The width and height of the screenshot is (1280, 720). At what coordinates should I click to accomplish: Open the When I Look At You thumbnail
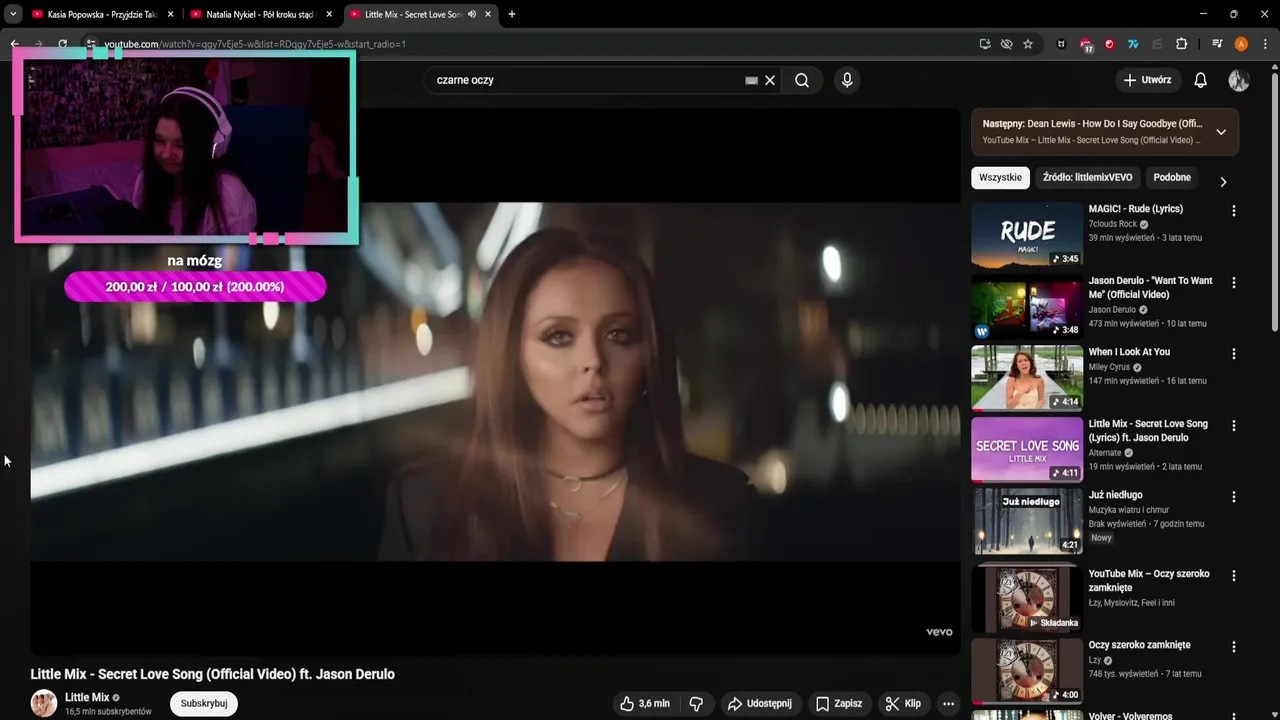[1027, 378]
